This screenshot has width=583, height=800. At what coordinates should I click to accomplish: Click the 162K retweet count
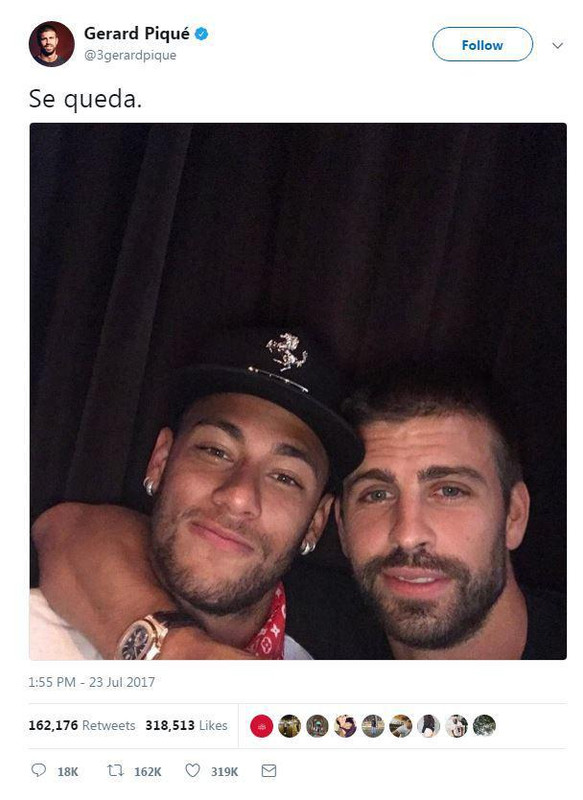click(148, 771)
